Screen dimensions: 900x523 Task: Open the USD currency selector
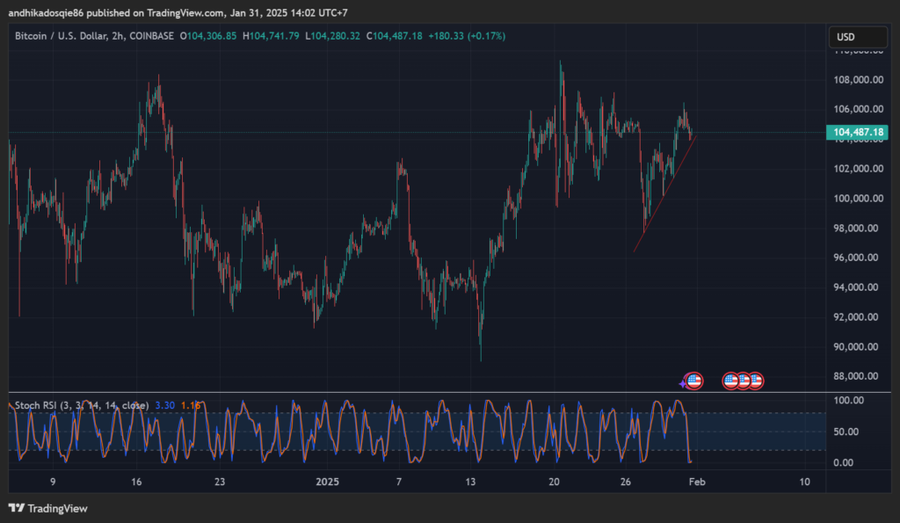(x=858, y=37)
